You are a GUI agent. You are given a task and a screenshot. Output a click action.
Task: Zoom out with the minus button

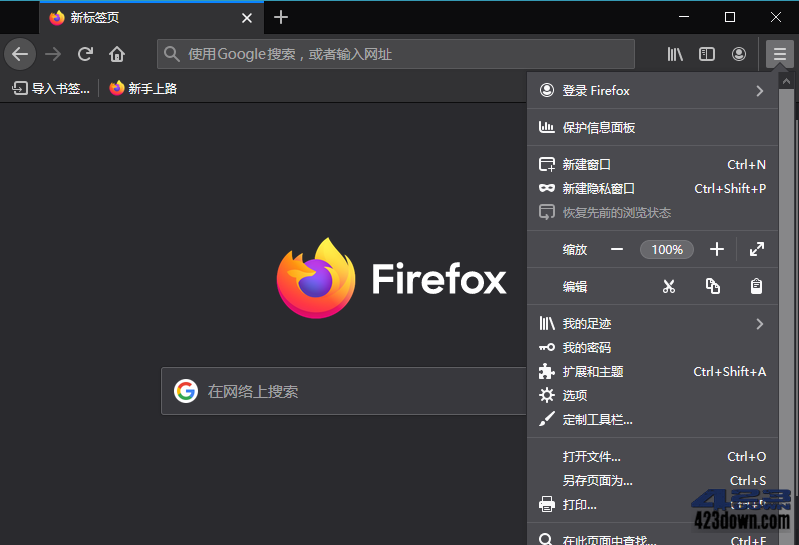click(617, 249)
